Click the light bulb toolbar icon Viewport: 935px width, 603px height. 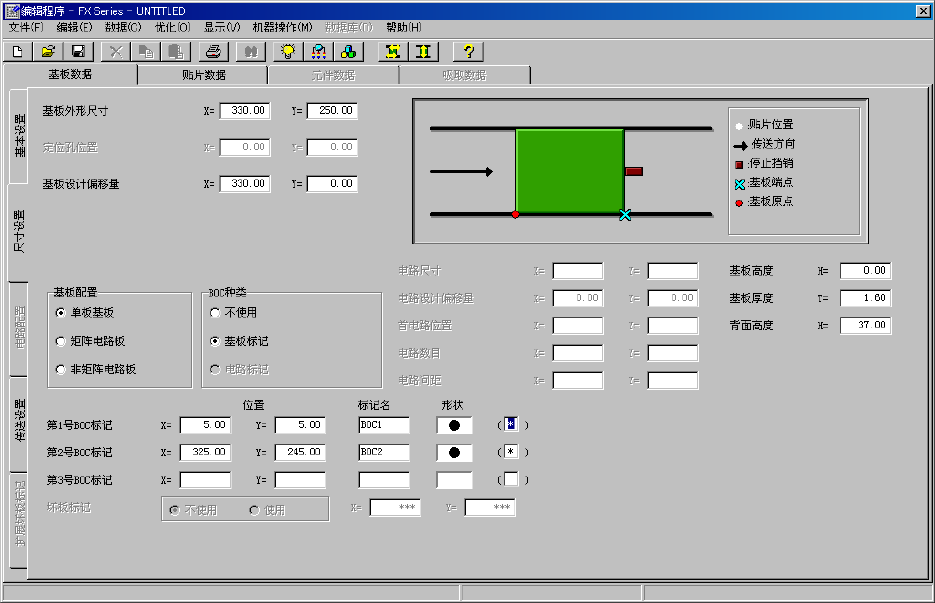(x=288, y=52)
